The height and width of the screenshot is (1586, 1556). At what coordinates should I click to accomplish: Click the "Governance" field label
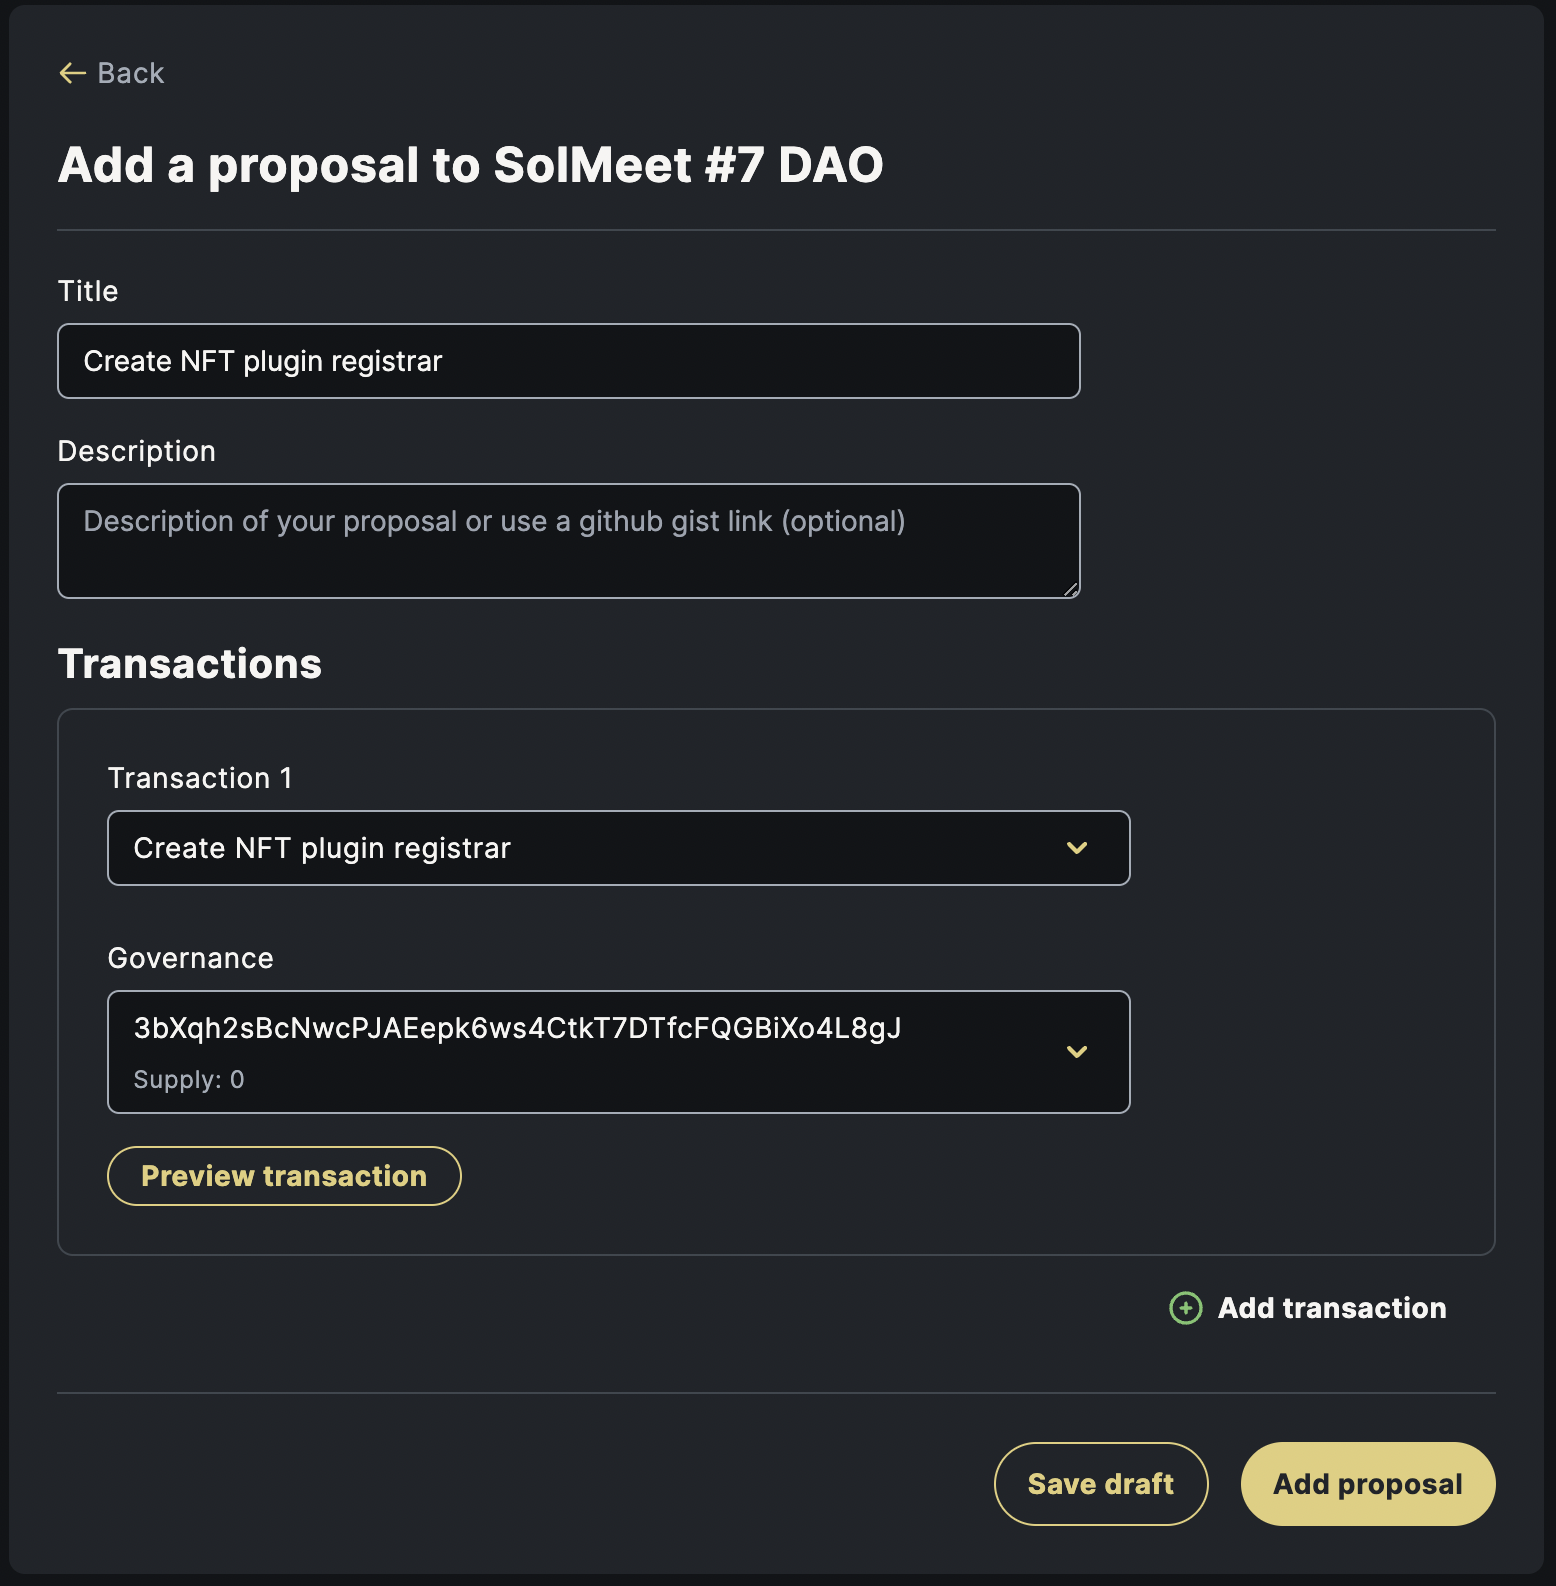pos(191,958)
